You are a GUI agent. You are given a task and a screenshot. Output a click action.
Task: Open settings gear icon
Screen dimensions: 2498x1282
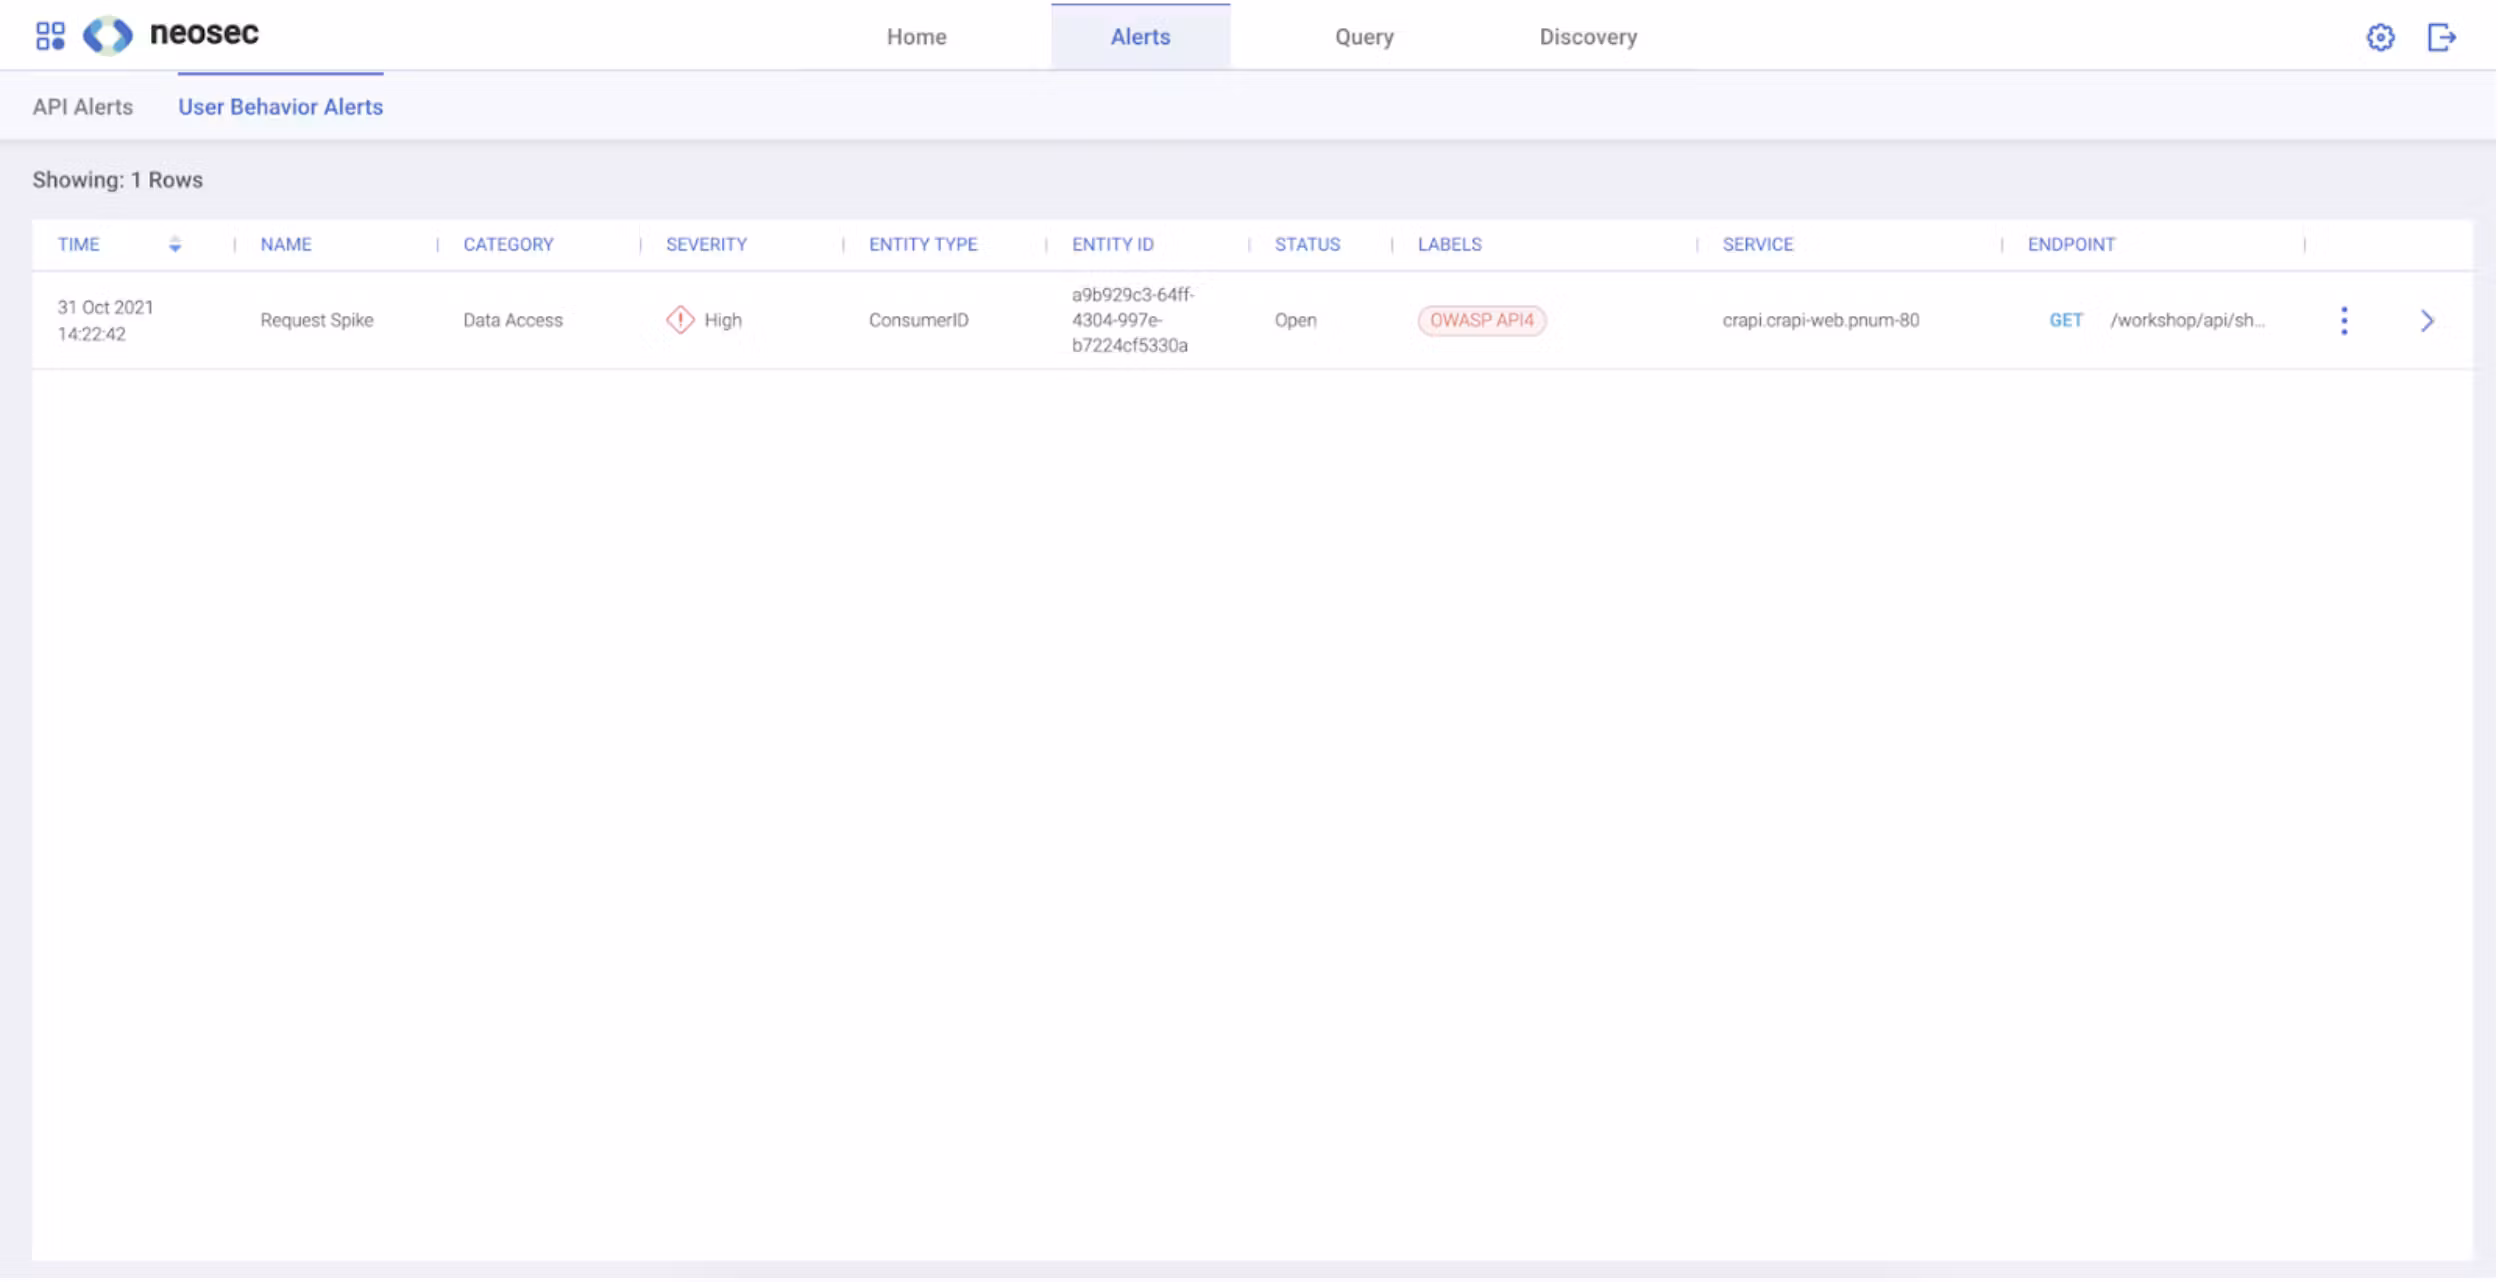click(2382, 37)
